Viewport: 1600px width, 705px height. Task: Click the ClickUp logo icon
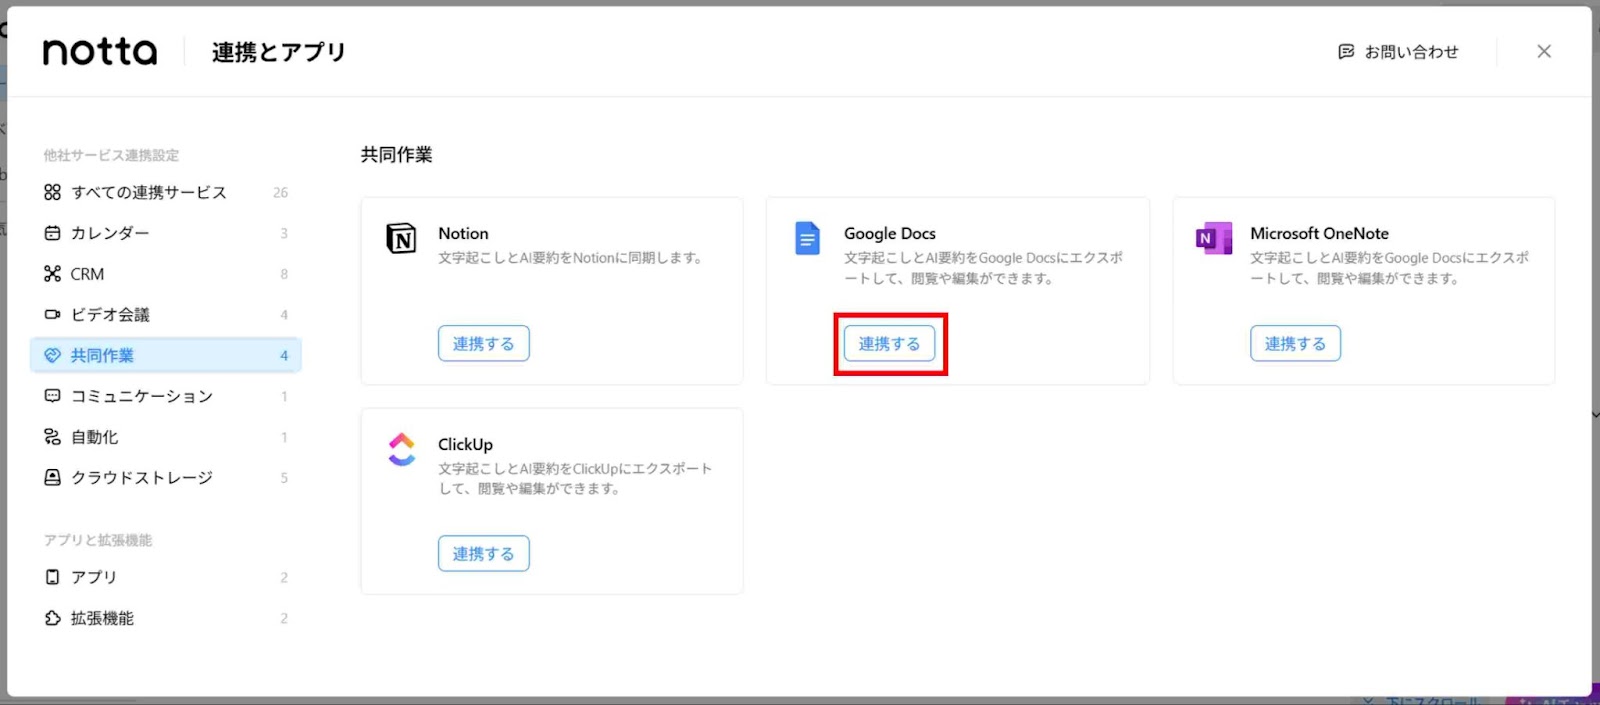[401, 449]
